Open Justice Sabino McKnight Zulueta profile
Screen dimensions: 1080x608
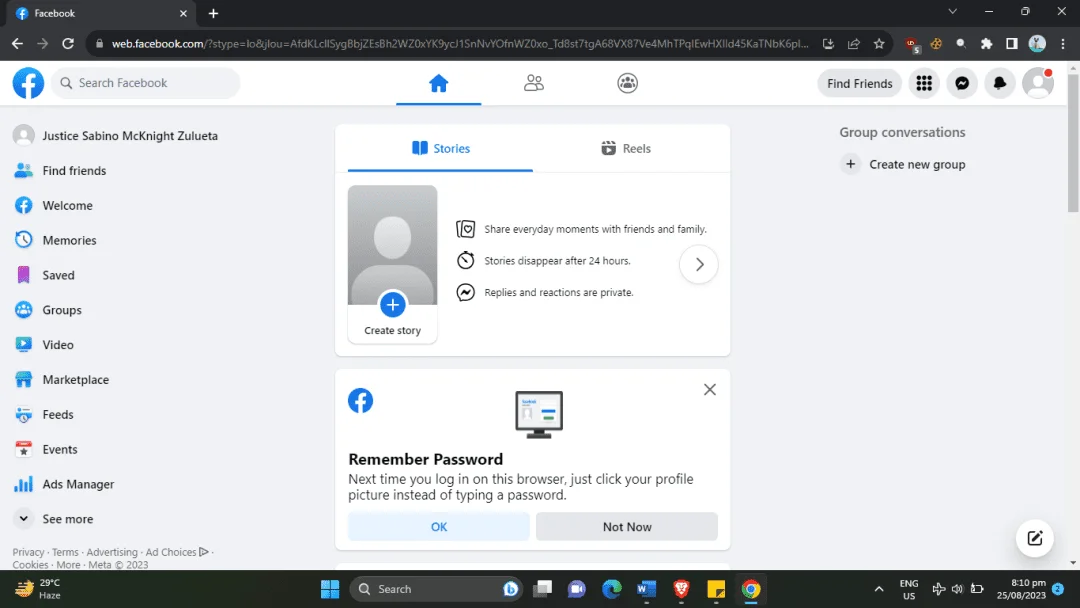pos(116,136)
